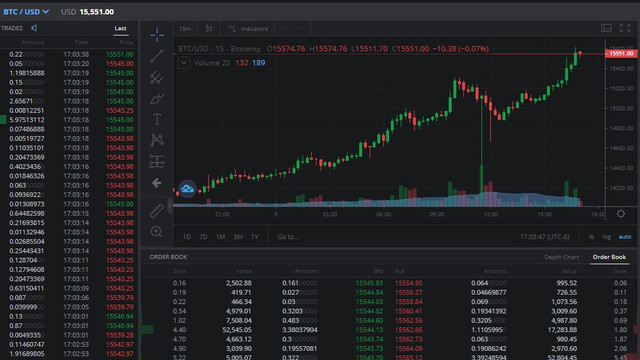Click the trade row at 17:03:38

[x=69, y=54]
